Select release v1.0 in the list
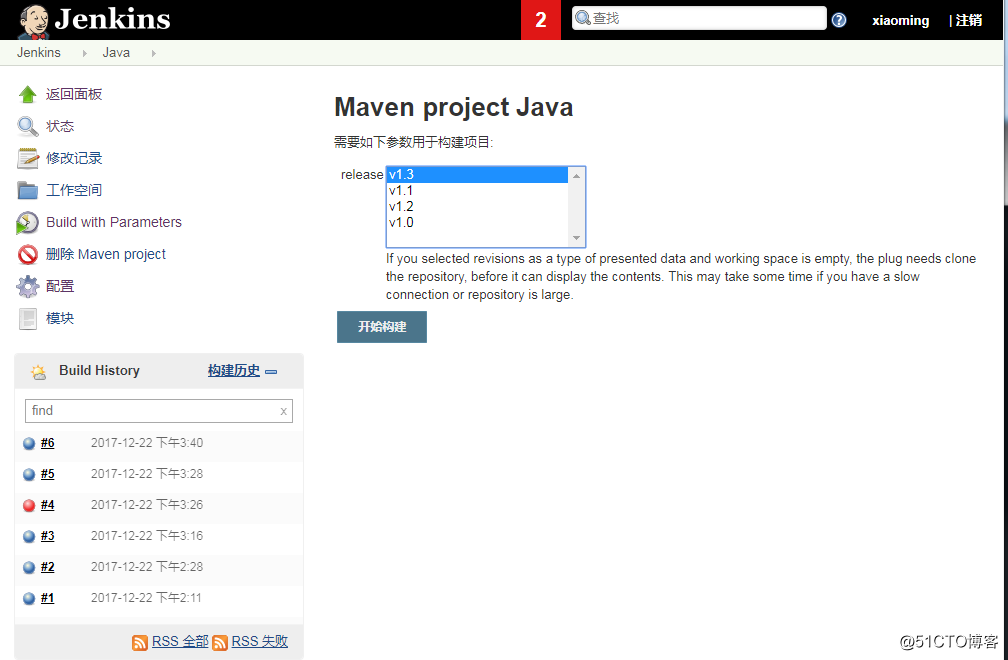 [x=477, y=222]
